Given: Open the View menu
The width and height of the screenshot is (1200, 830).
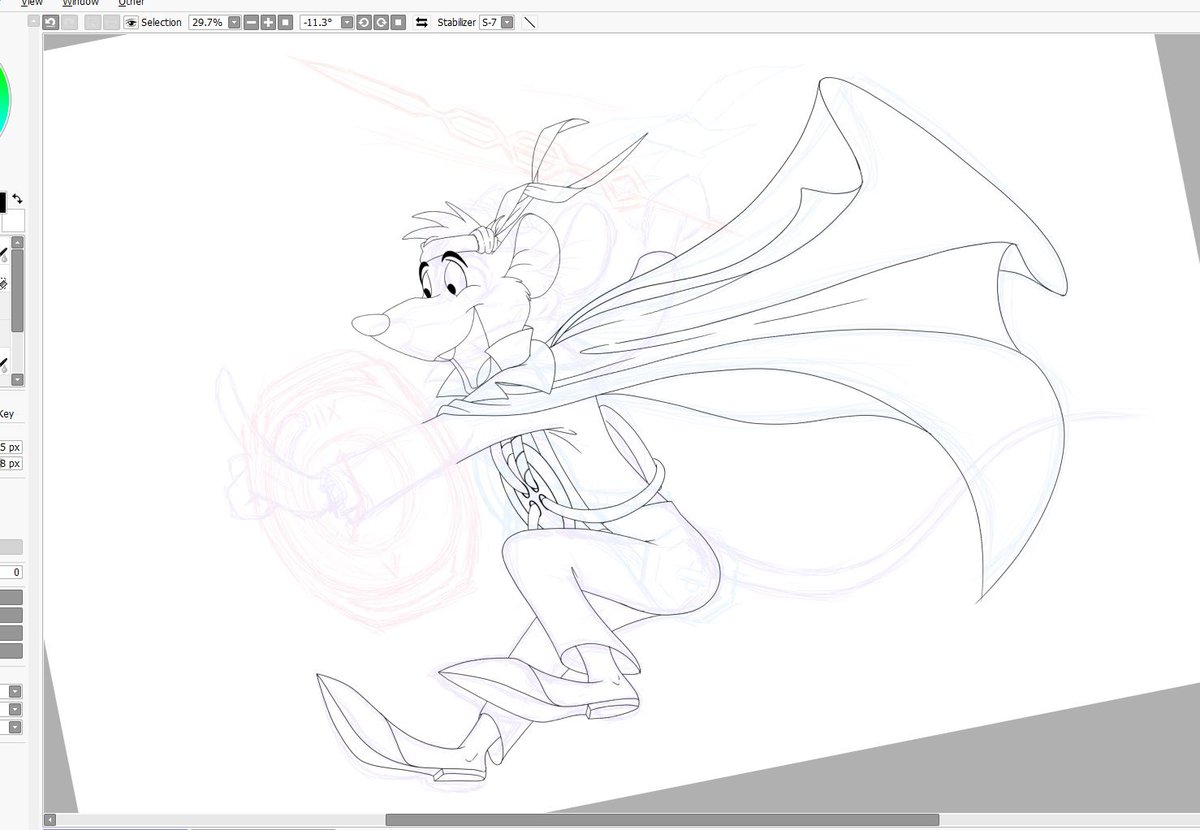Looking at the screenshot, I should [31, 3].
